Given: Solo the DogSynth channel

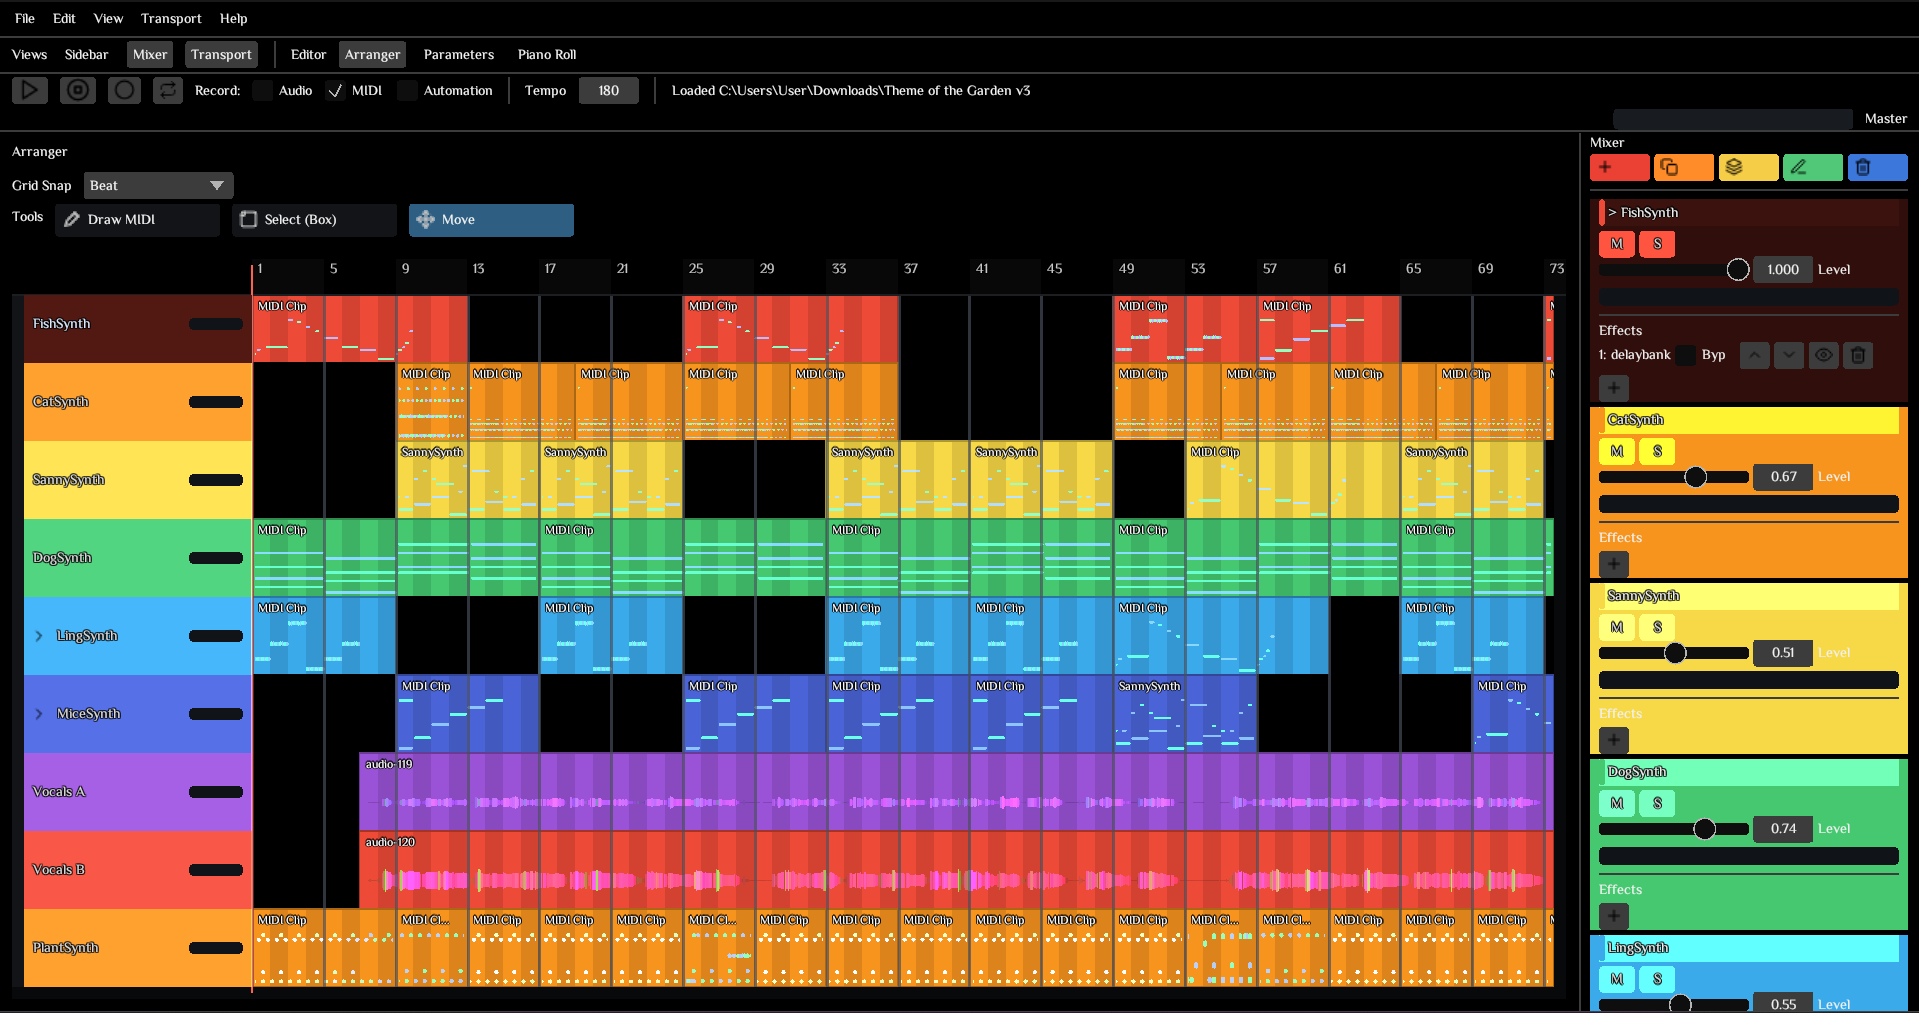Looking at the screenshot, I should (1656, 803).
